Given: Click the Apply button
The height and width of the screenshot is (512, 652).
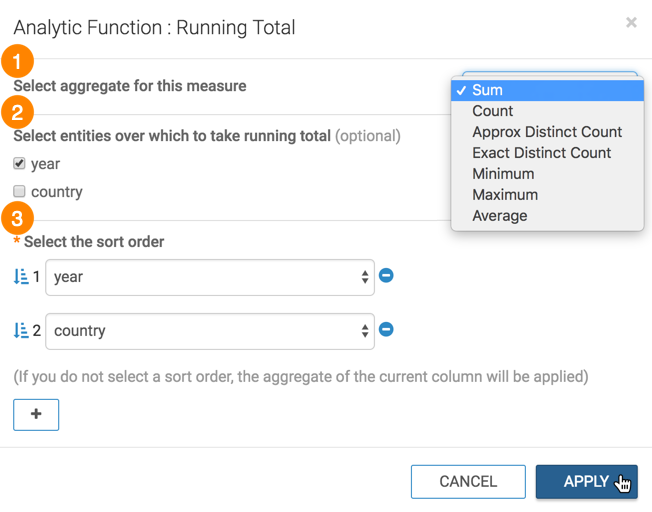Looking at the screenshot, I should click(586, 481).
